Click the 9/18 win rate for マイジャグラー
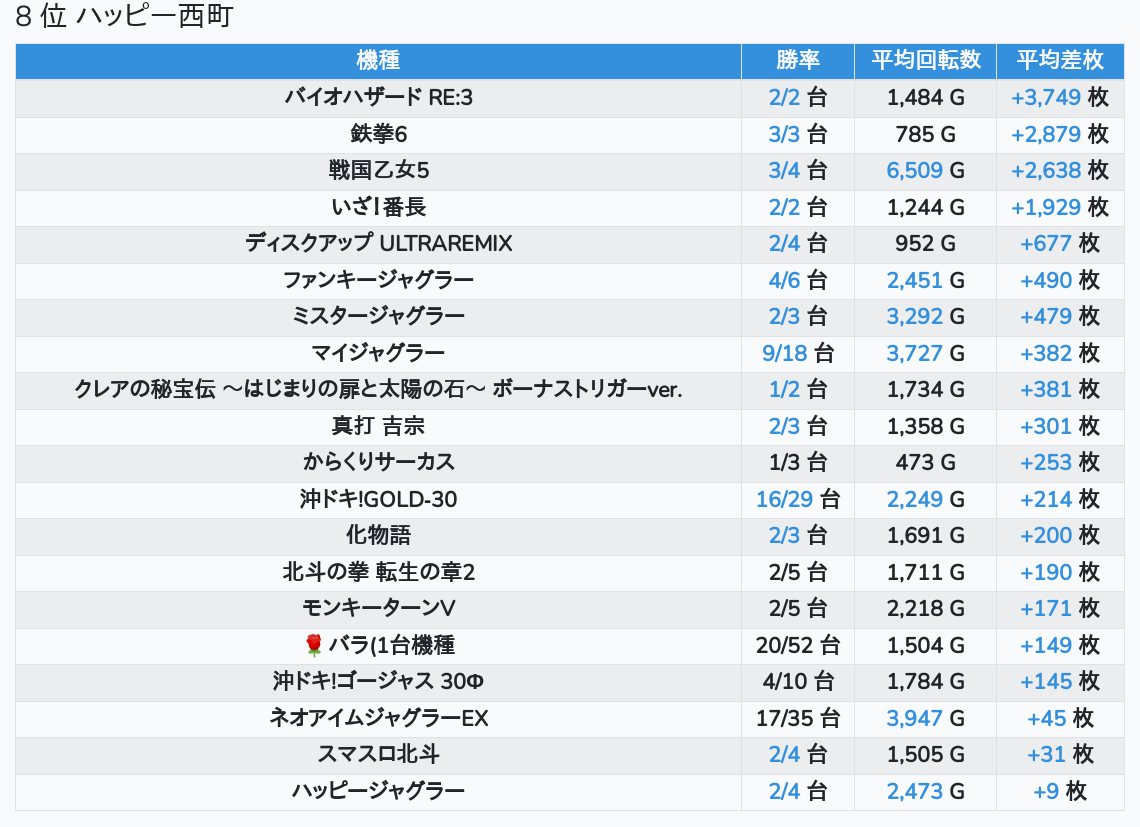Screen dimensions: 1140x827 point(784,353)
